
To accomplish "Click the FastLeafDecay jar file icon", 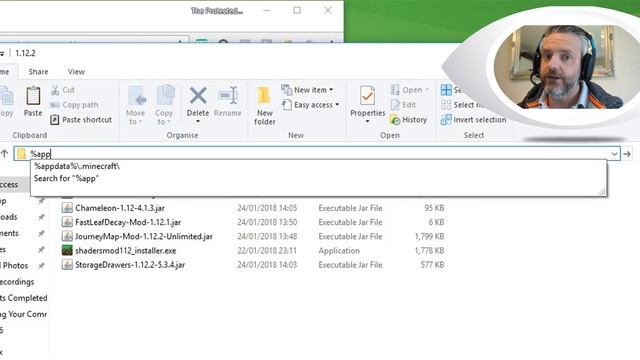I will pos(67,222).
